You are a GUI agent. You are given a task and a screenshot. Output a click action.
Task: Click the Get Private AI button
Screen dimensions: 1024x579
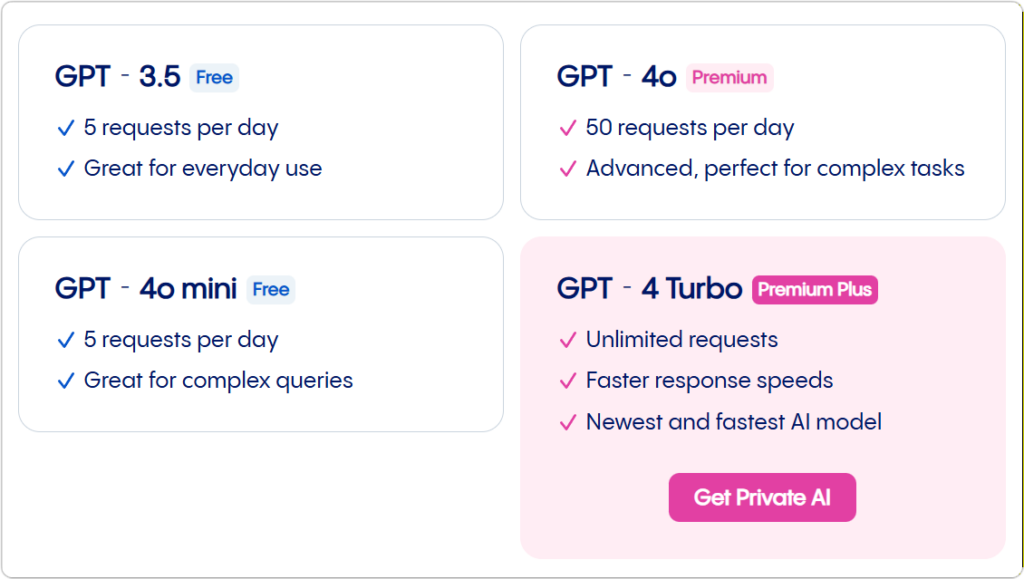click(762, 497)
